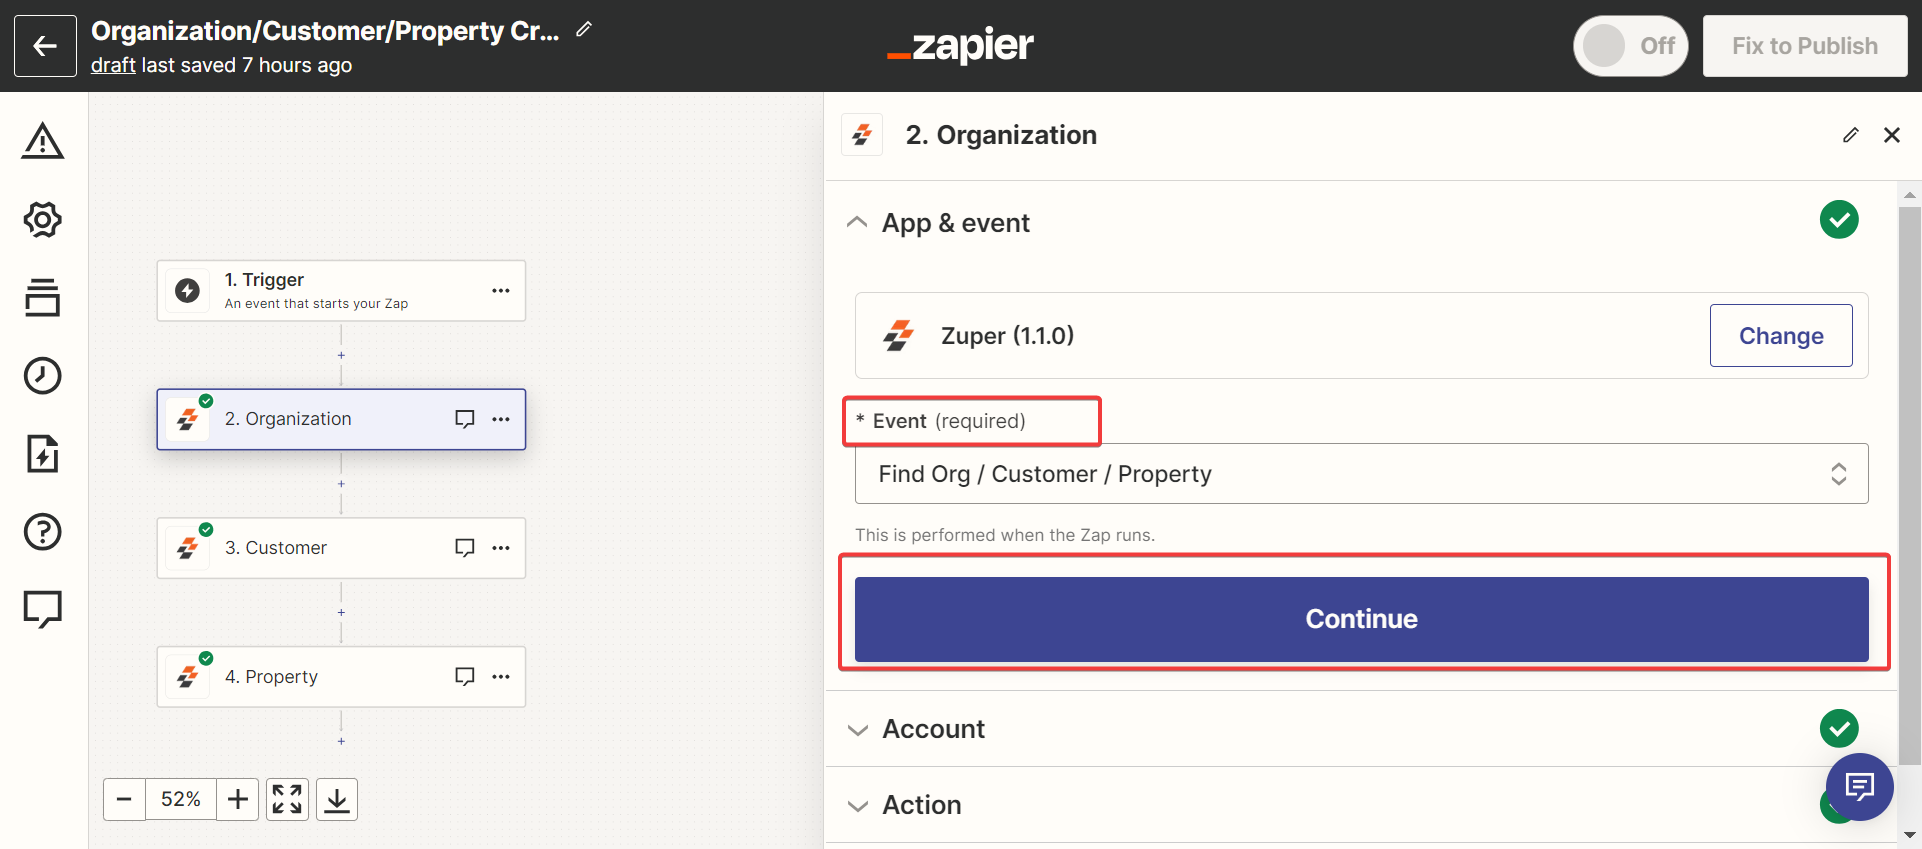This screenshot has width=1922, height=849.
Task: Click the Change app button
Action: (1780, 336)
